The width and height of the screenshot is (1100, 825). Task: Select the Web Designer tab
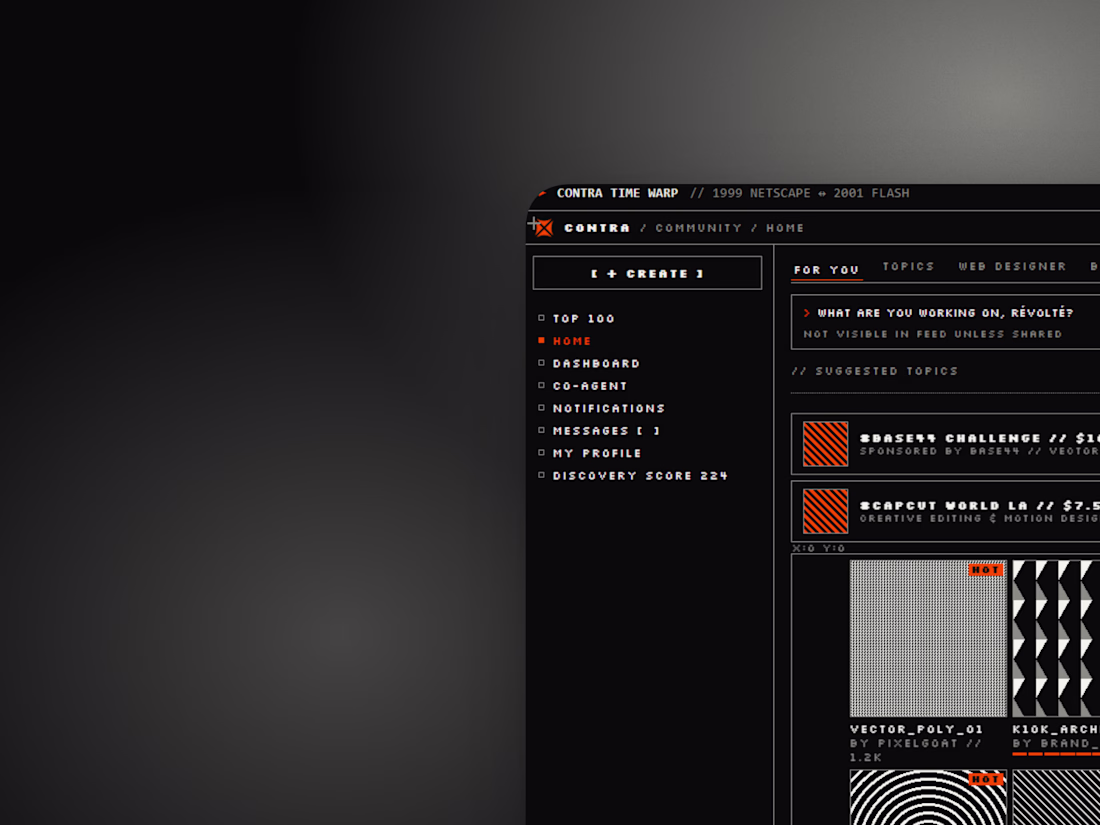pyautogui.click(x=1012, y=267)
